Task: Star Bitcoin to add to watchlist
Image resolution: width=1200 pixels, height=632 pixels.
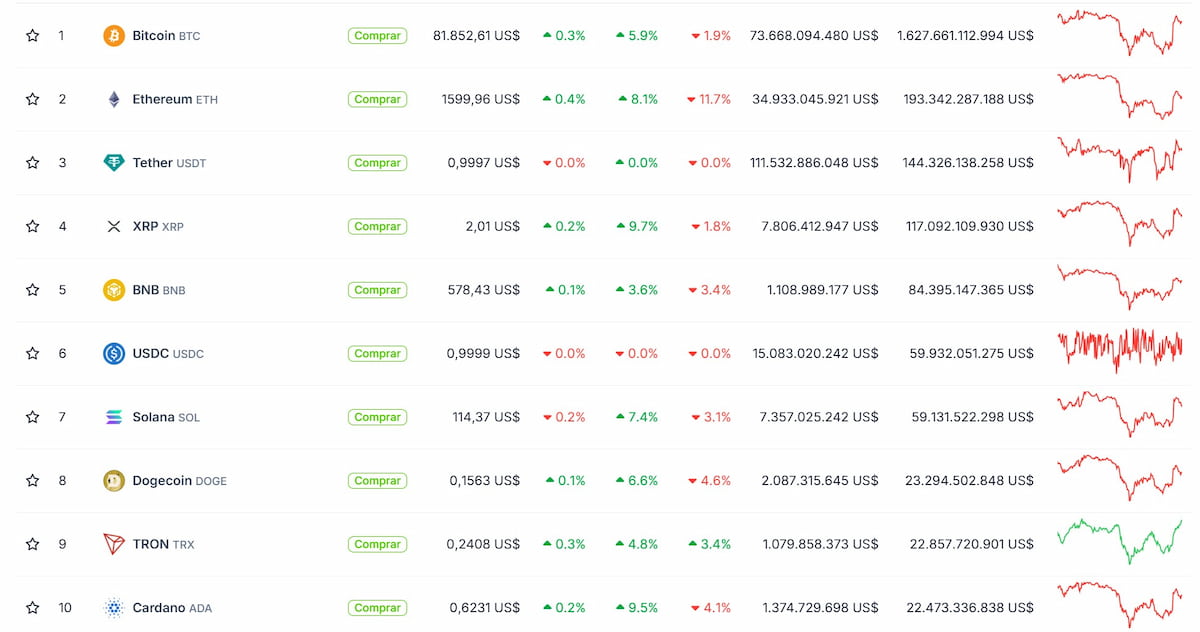Action: (32, 36)
